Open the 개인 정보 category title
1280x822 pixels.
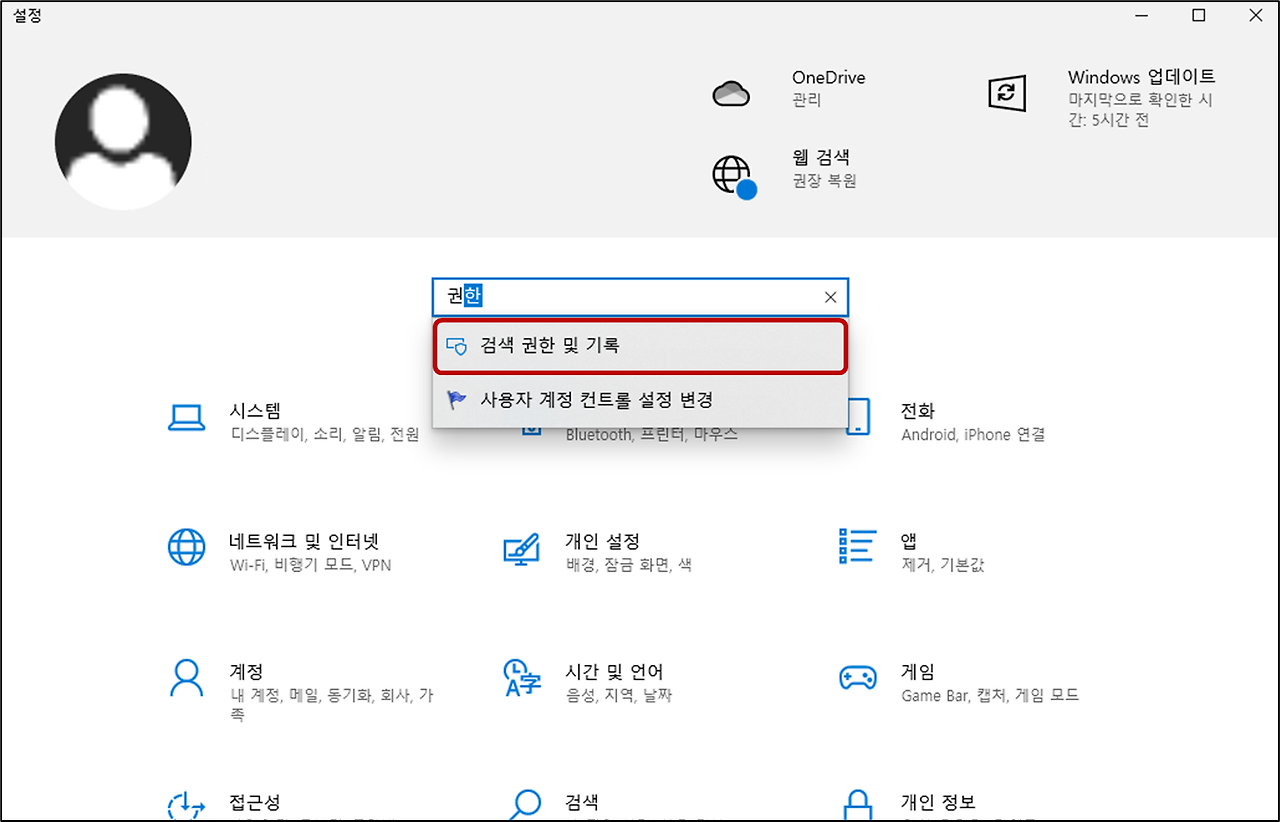(x=938, y=802)
